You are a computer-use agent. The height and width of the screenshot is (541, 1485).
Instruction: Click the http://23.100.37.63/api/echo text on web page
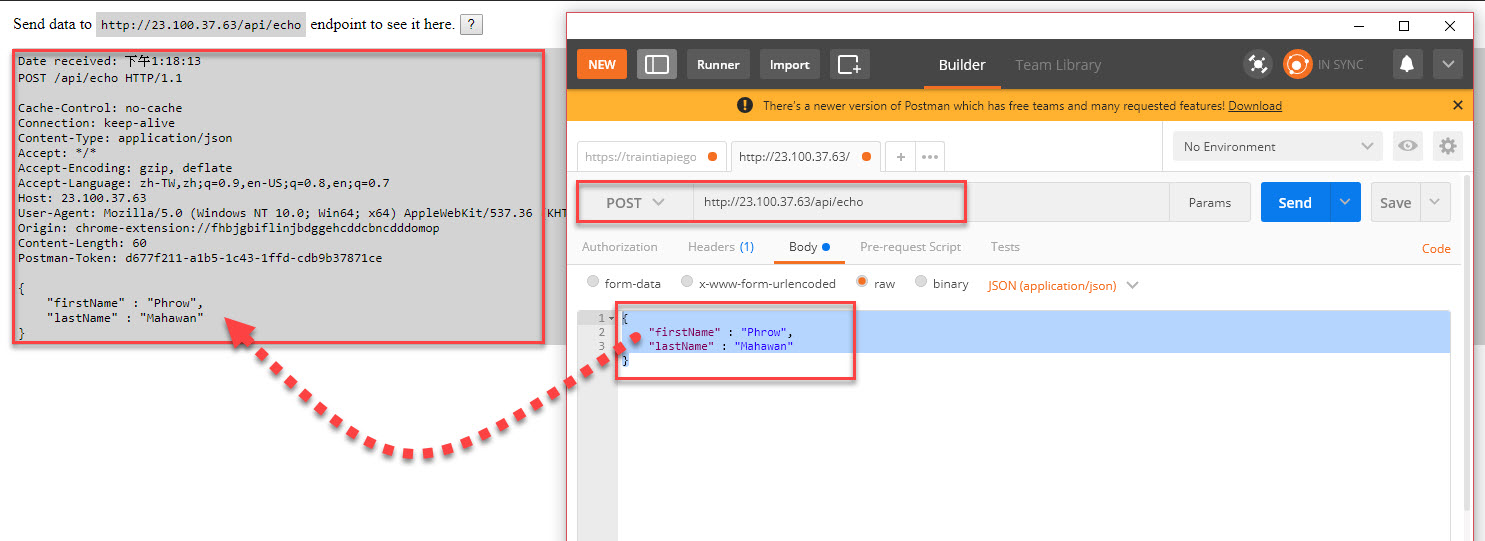point(202,25)
